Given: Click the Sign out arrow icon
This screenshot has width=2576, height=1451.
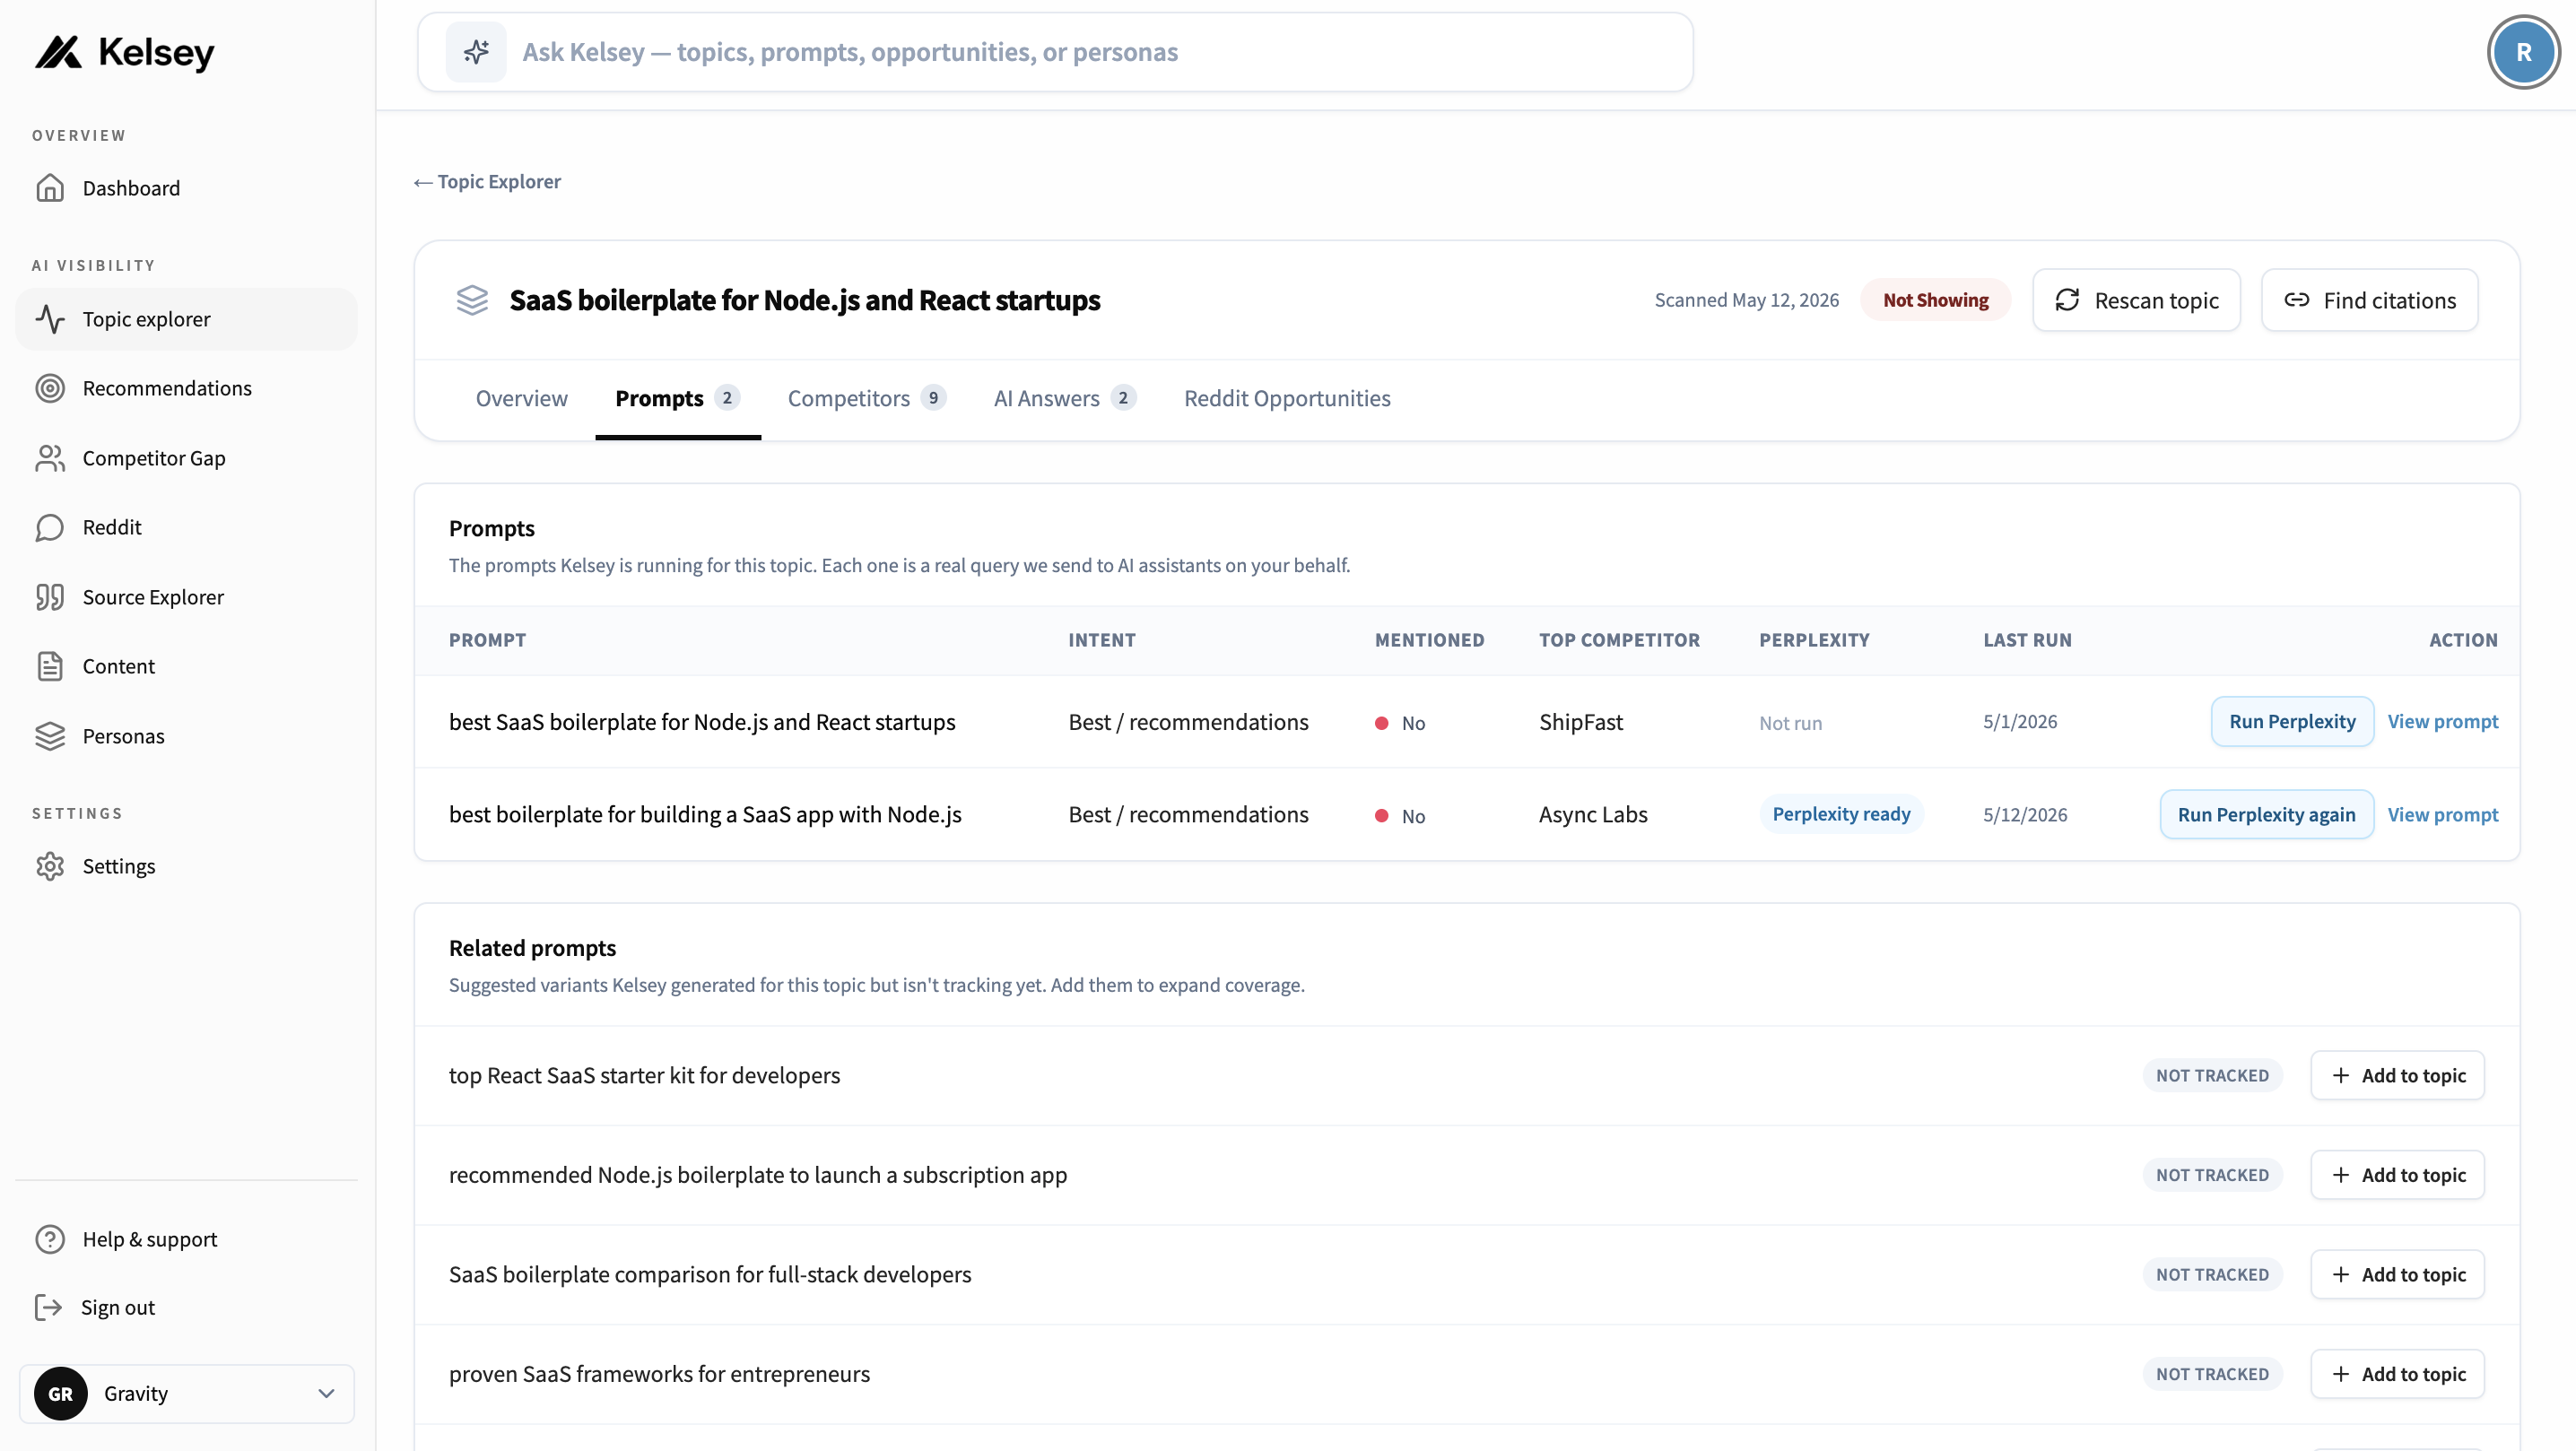Looking at the screenshot, I should [48, 1307].
